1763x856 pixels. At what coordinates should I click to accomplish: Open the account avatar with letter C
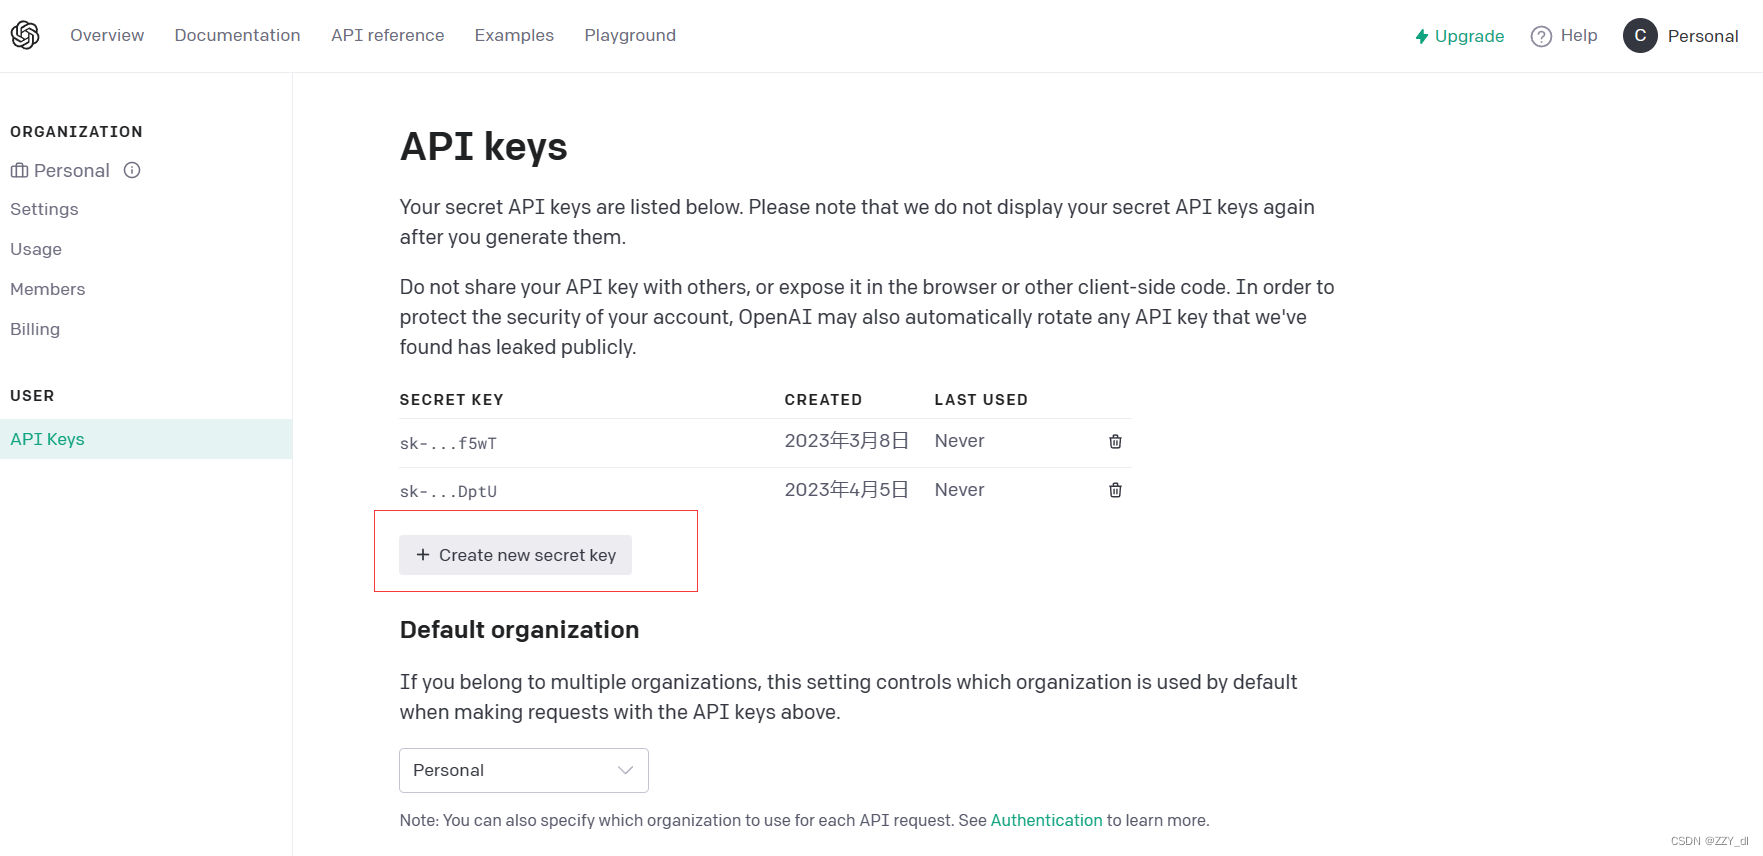pos(1640,35)
